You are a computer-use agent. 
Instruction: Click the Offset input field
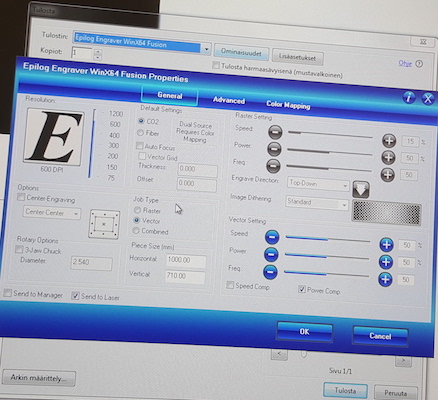click(196, 184)
